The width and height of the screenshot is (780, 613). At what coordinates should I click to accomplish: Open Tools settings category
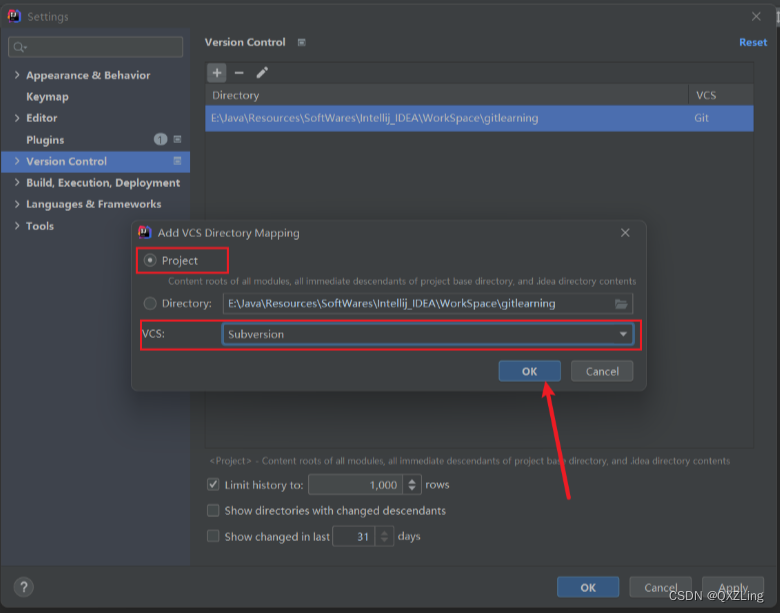tap(40, 226)
